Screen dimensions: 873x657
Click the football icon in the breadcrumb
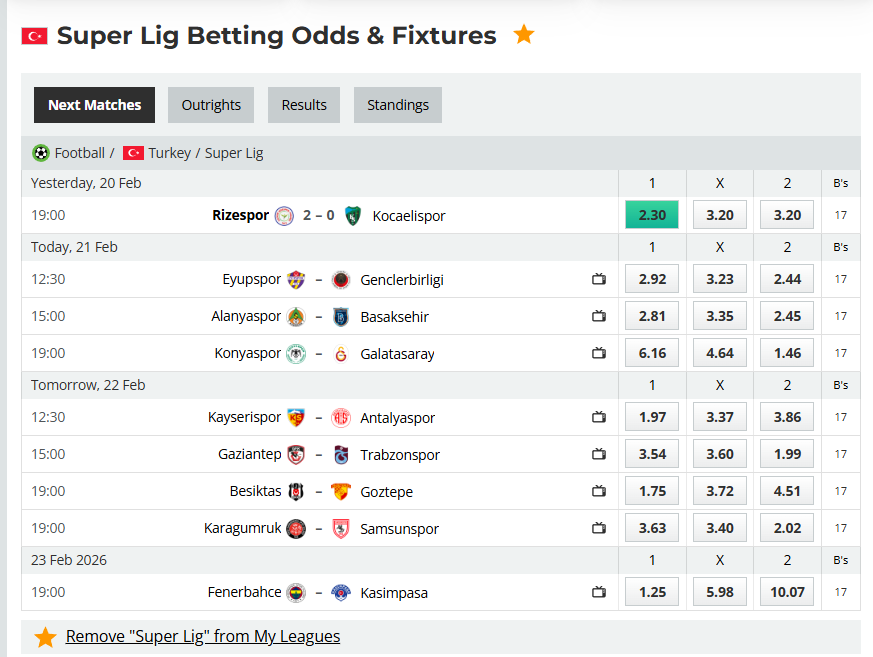pos(40,152)
